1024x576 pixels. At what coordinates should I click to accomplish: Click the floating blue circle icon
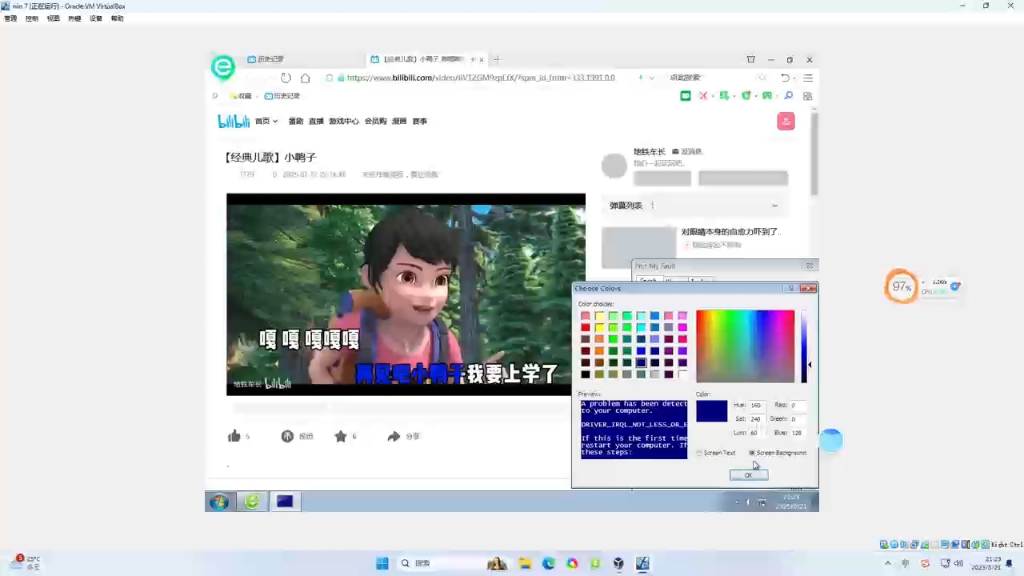[831, 441]
